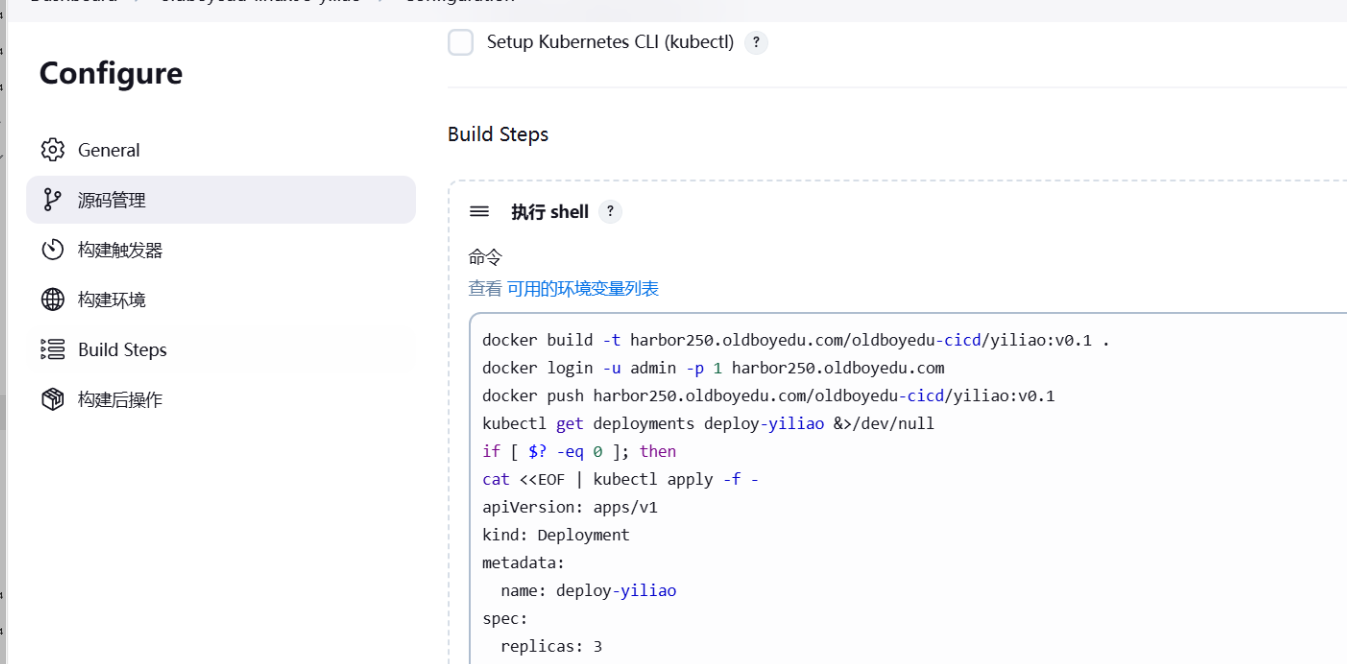Click the Configure page heading

[111, 74]
